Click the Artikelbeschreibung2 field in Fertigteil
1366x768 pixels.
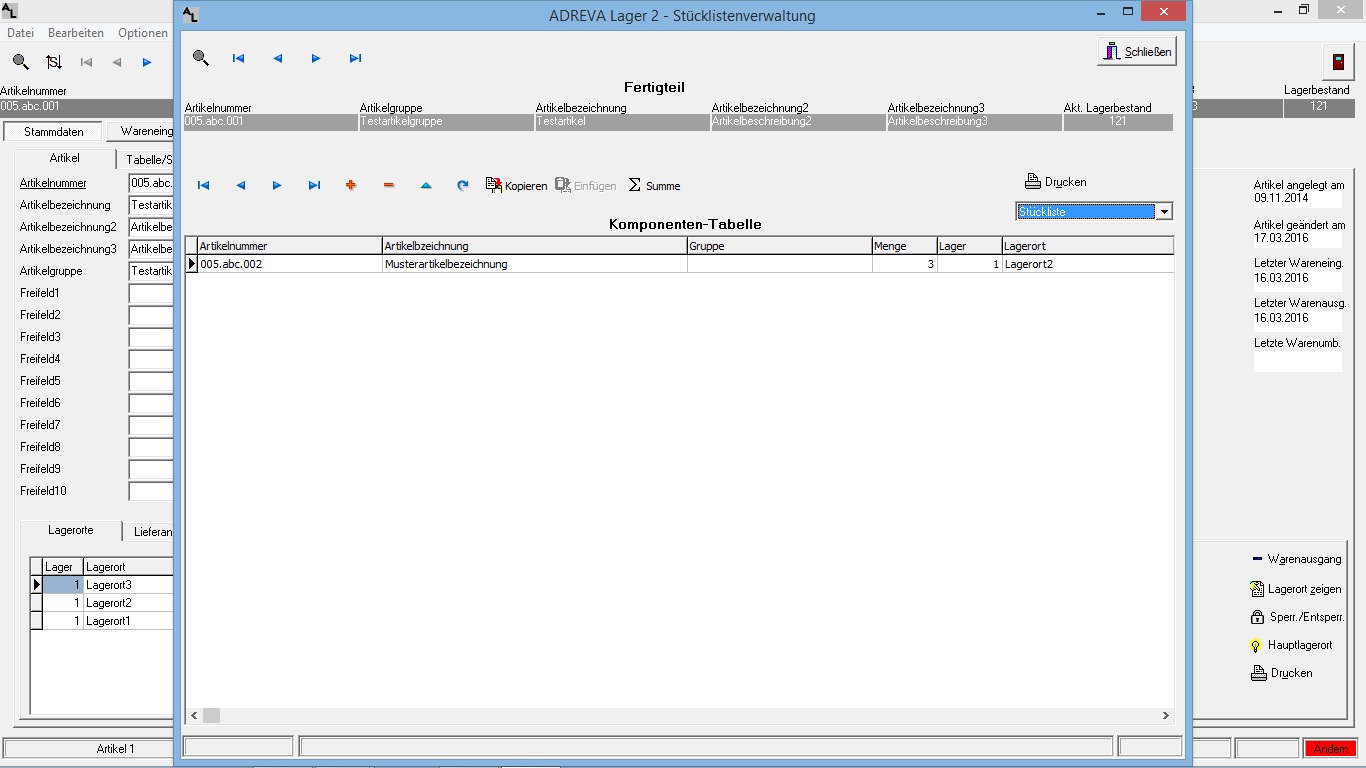tap(798, 122)
